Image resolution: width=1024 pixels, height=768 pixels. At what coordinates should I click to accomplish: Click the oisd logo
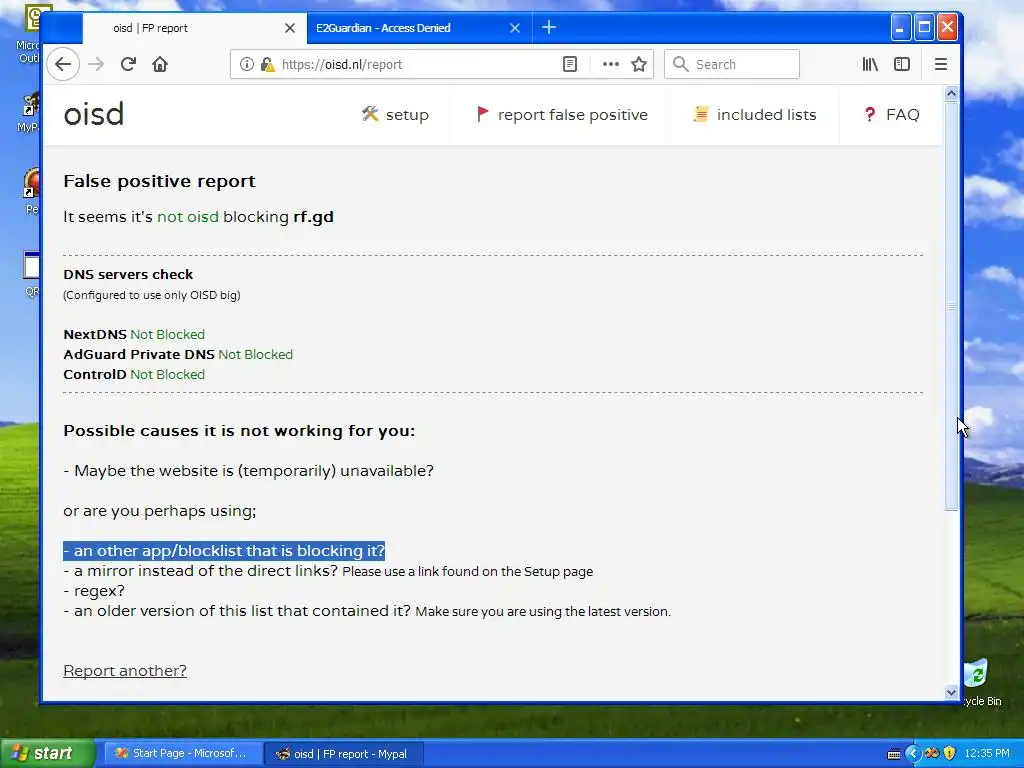point(93,115)
